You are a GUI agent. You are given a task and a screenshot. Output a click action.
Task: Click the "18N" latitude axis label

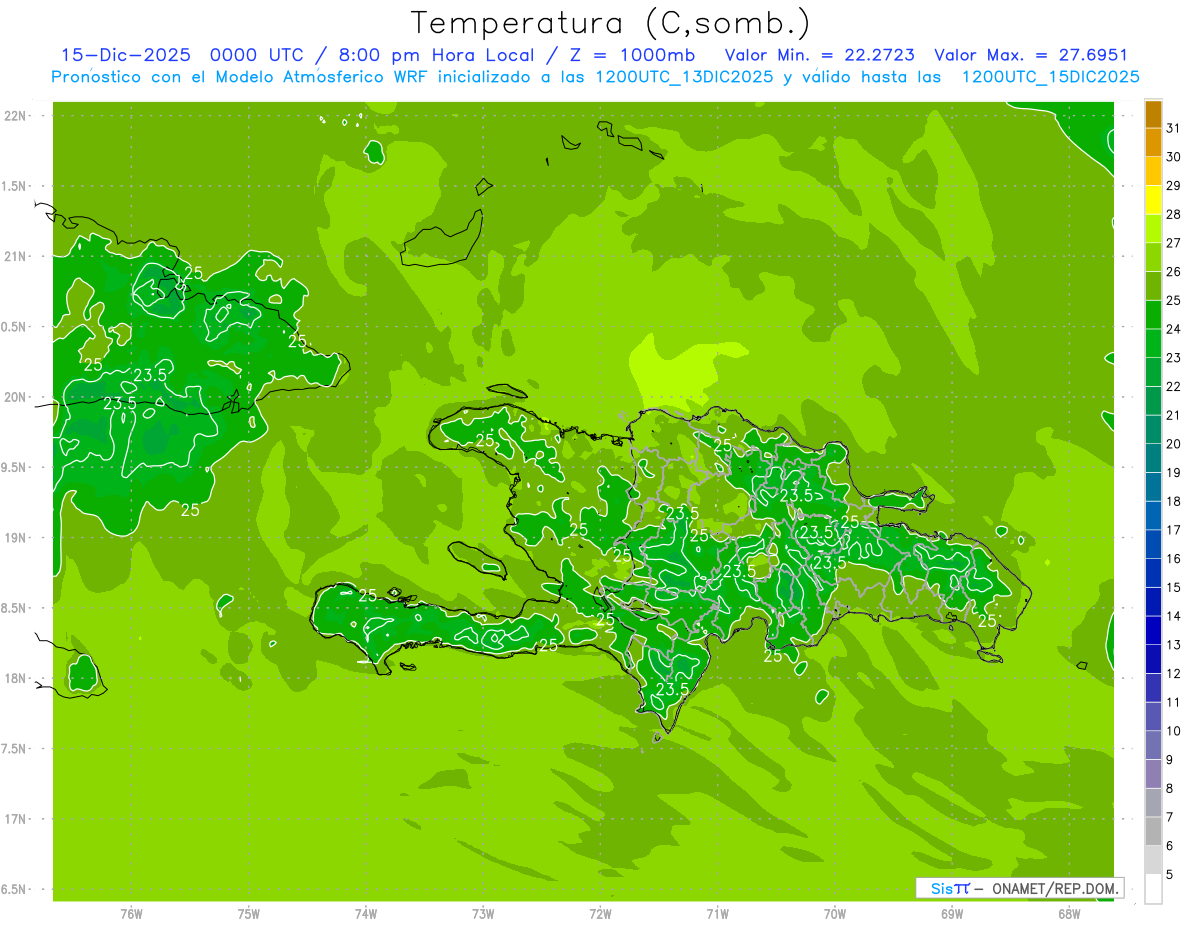(16, 678)
